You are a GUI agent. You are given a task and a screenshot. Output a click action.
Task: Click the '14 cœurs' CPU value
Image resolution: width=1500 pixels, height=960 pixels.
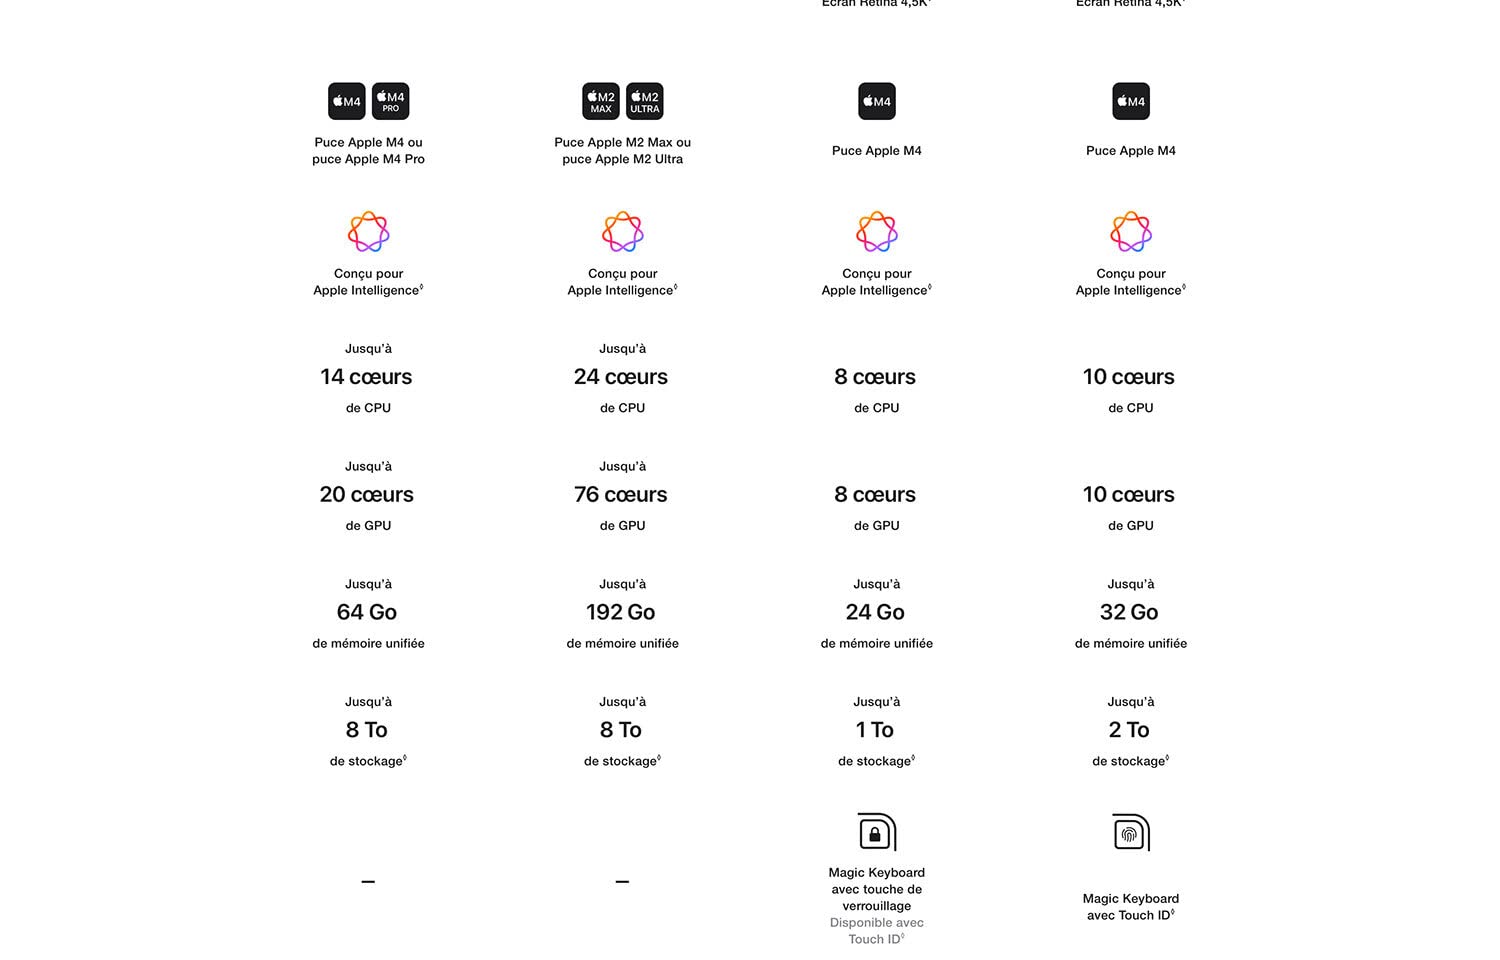[x=366, y=377]
